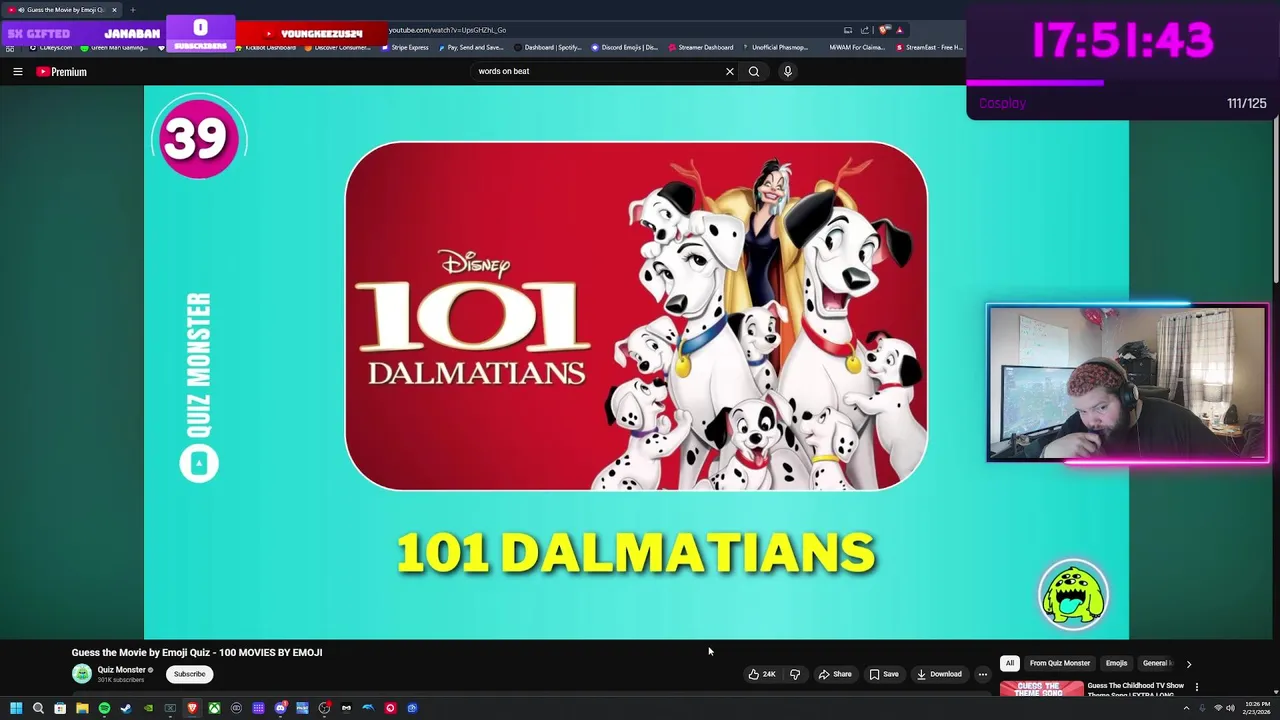1280x720 pixels.
Task: Run the search with the magnifier button
Action: click(x=754, y=71)
